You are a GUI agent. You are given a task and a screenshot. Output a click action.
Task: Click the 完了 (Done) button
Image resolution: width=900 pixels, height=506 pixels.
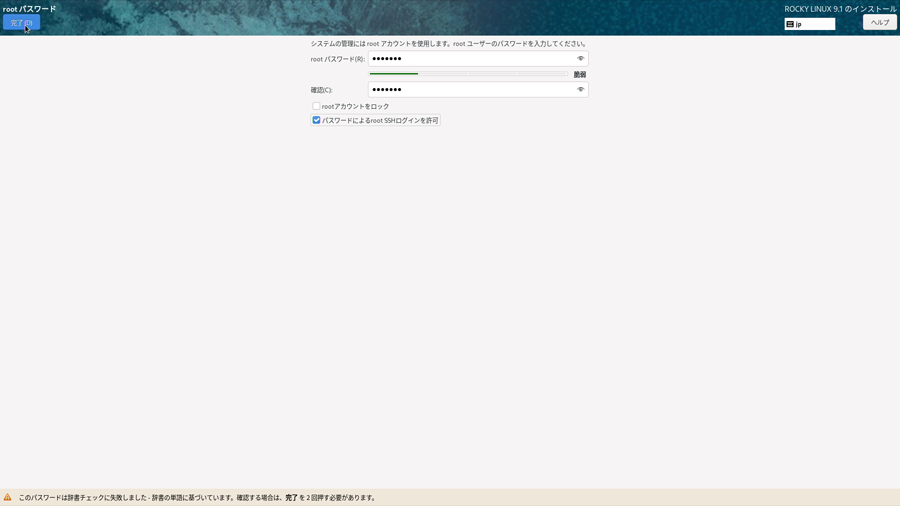pos(21,23)
